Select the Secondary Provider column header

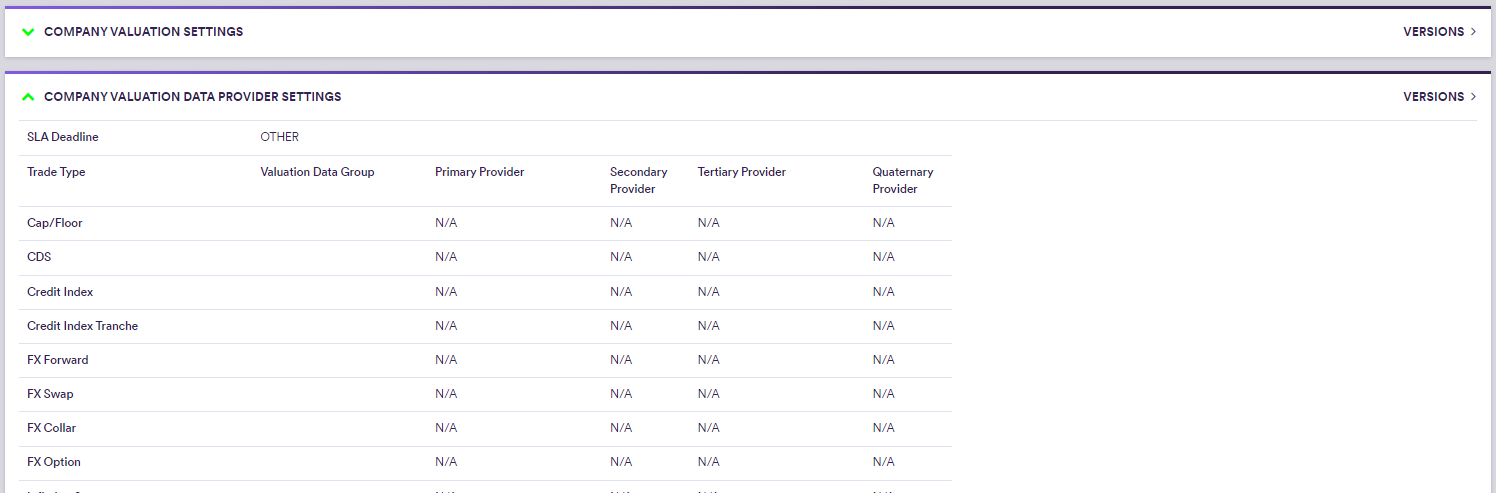pyautogui.click(x=638, y=180)
